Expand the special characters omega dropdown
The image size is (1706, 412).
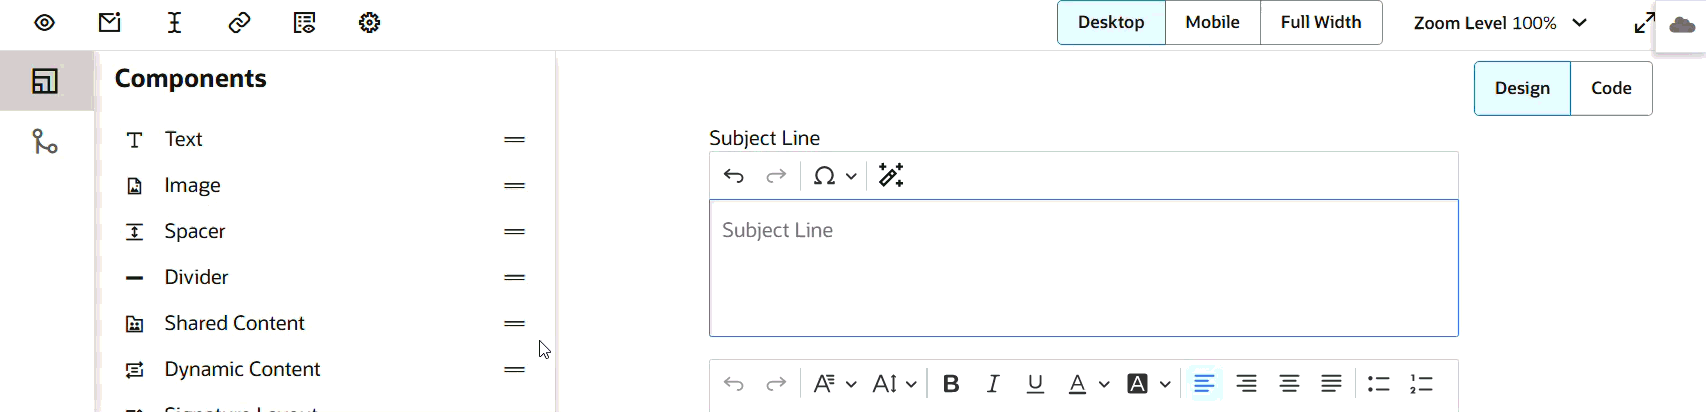[x=834, y=176]
